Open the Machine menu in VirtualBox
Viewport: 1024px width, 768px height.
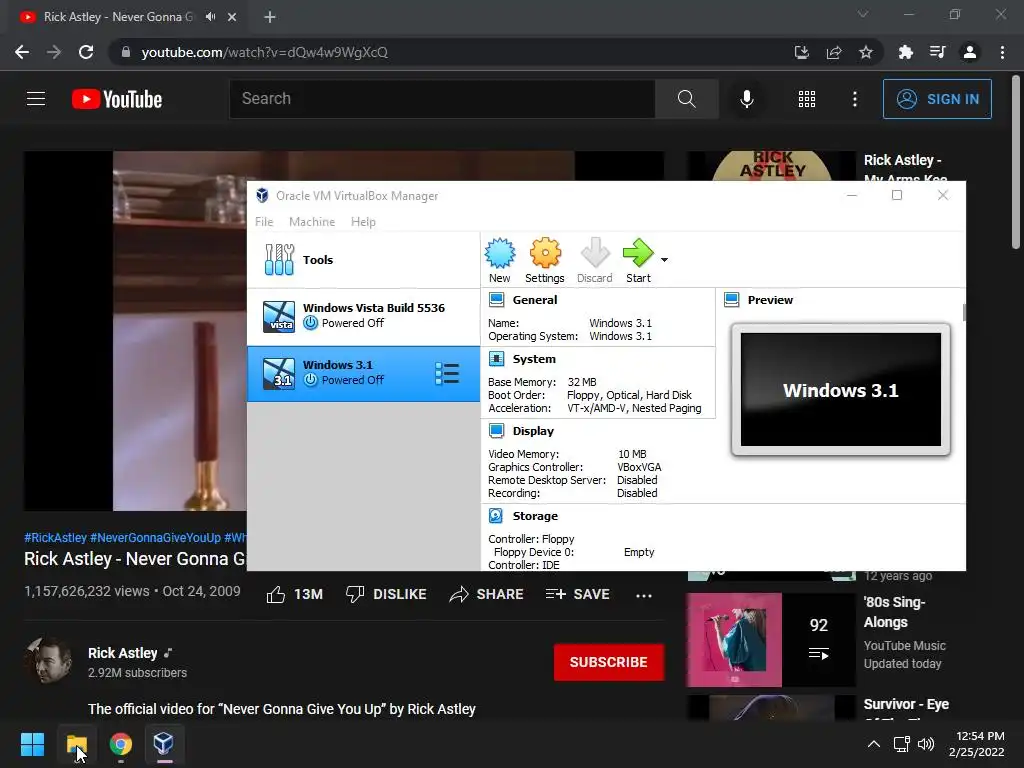coord(312,222)
